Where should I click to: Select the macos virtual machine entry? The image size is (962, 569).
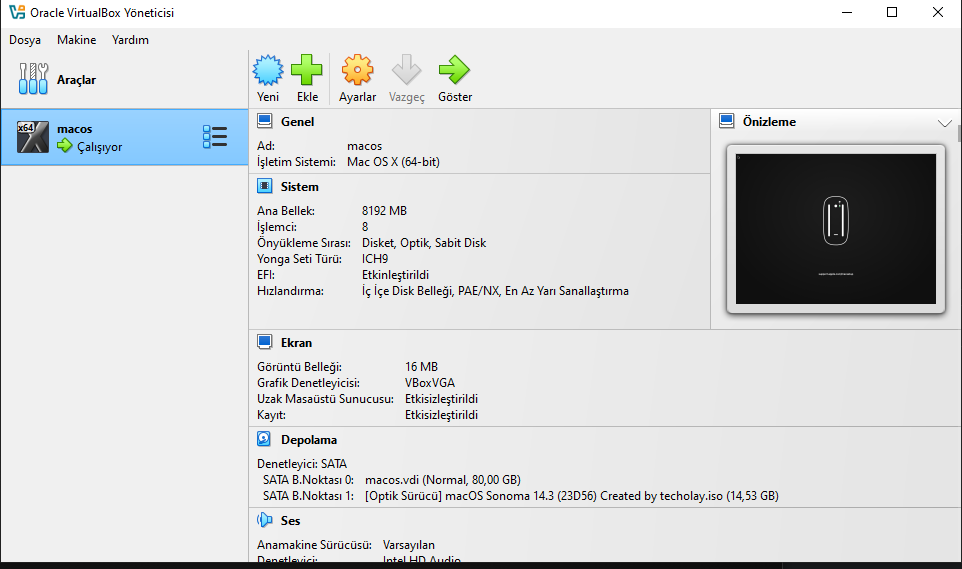pos(125,137)
